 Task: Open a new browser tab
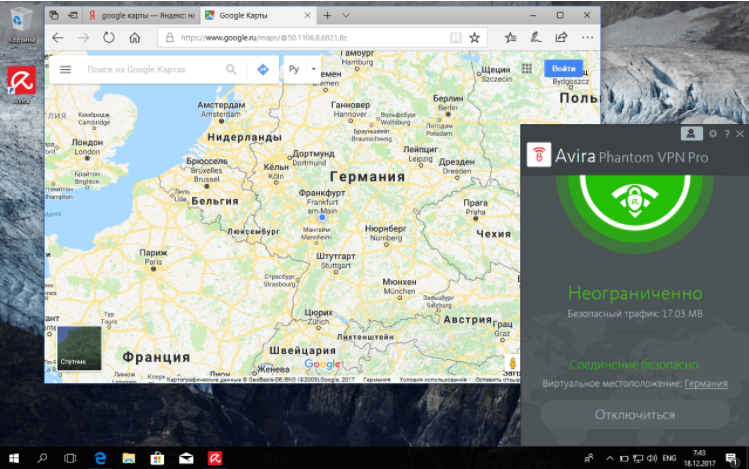327,16
